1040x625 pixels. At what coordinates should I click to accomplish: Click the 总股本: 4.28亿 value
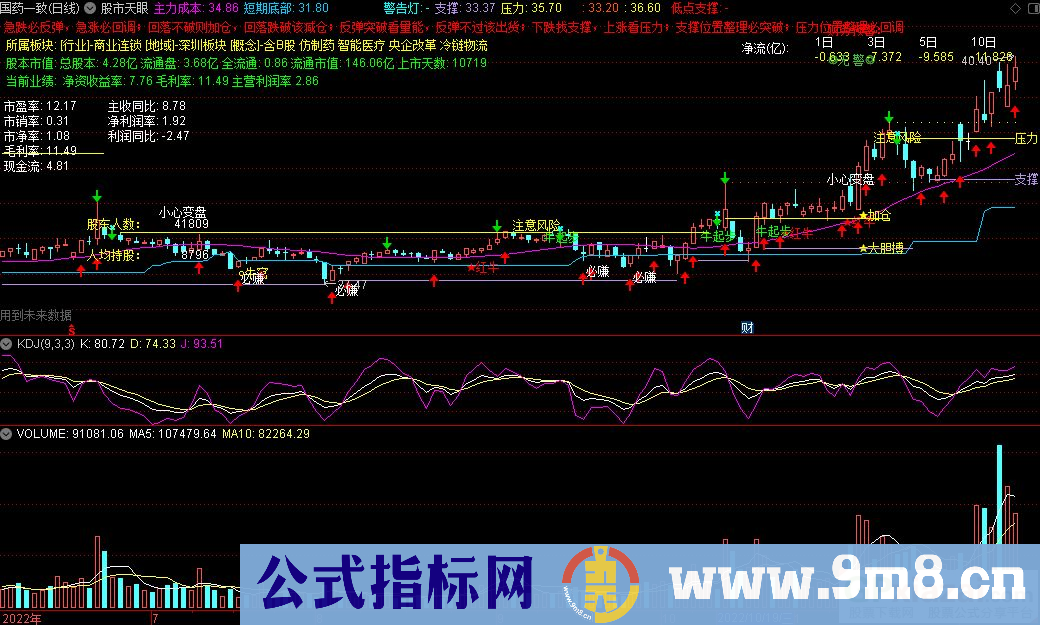(x=98, y=63)
